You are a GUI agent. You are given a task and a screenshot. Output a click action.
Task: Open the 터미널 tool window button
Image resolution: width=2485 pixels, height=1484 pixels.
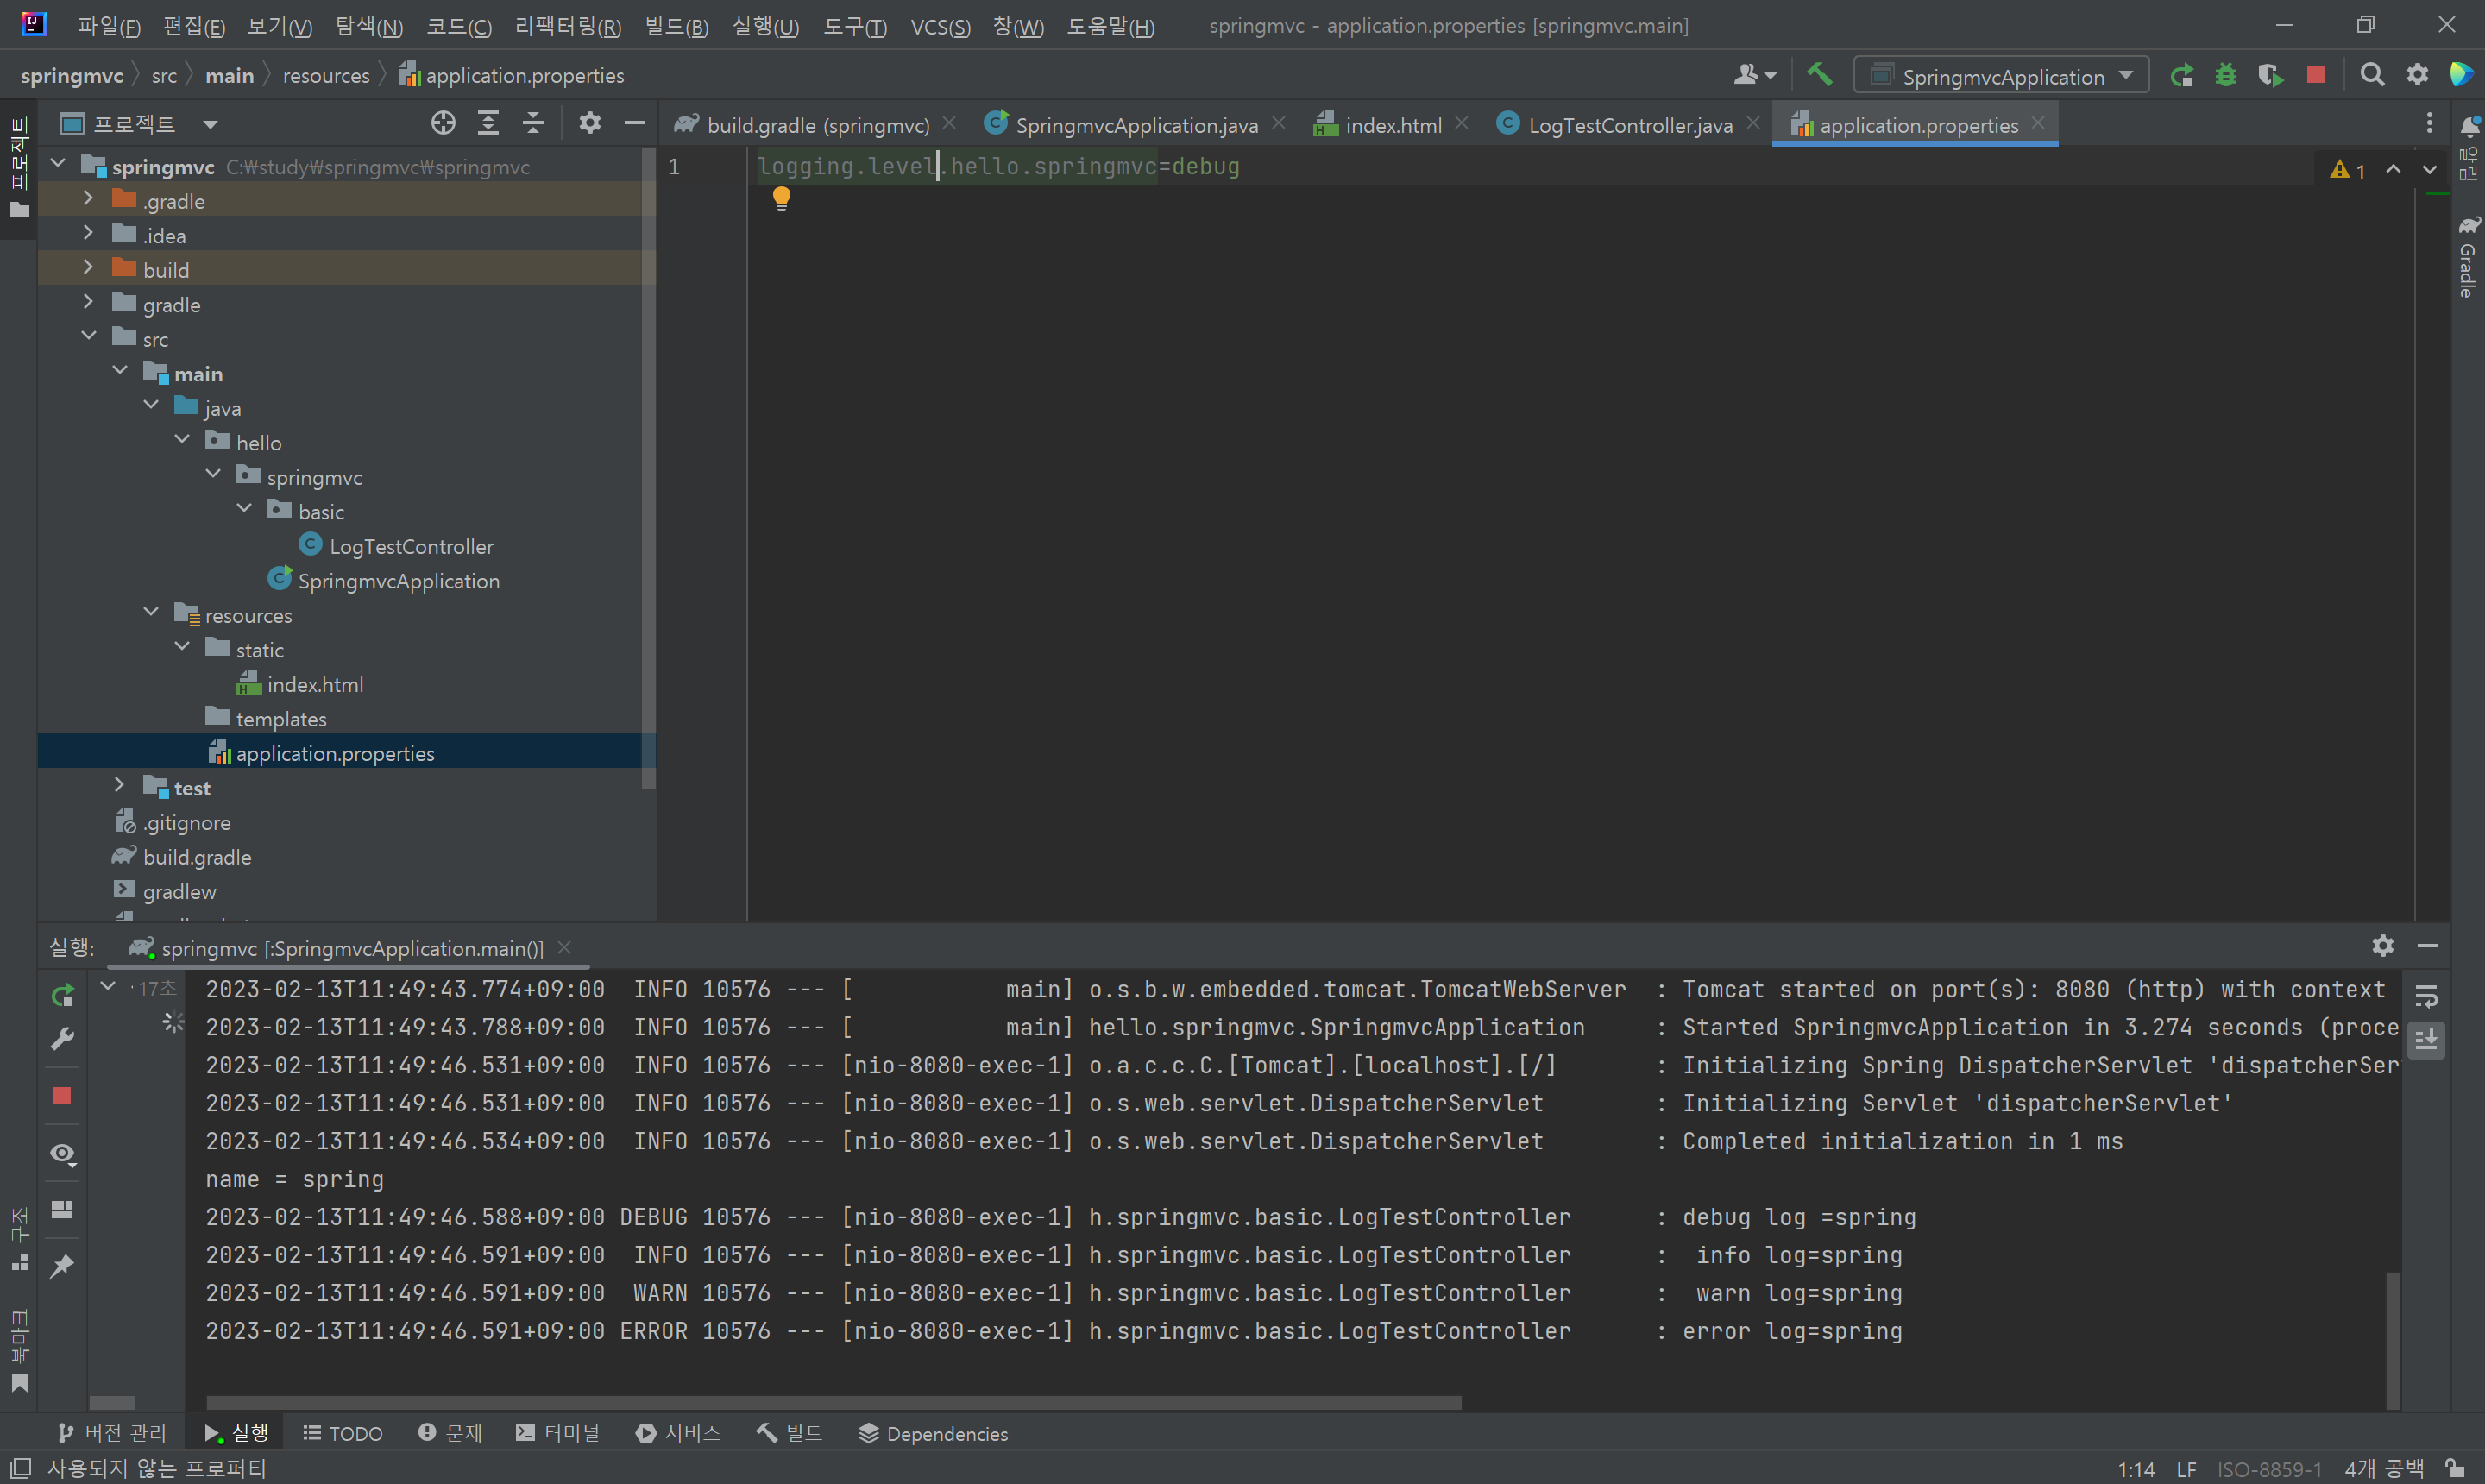coord(558,1433)
